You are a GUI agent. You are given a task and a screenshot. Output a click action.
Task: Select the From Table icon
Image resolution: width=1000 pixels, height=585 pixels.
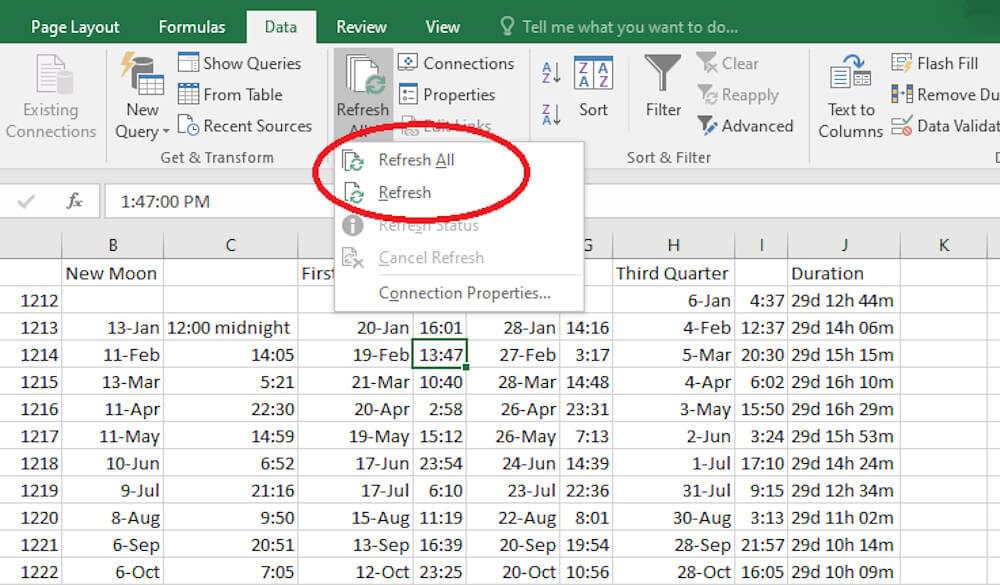click(x=189, y=95)
